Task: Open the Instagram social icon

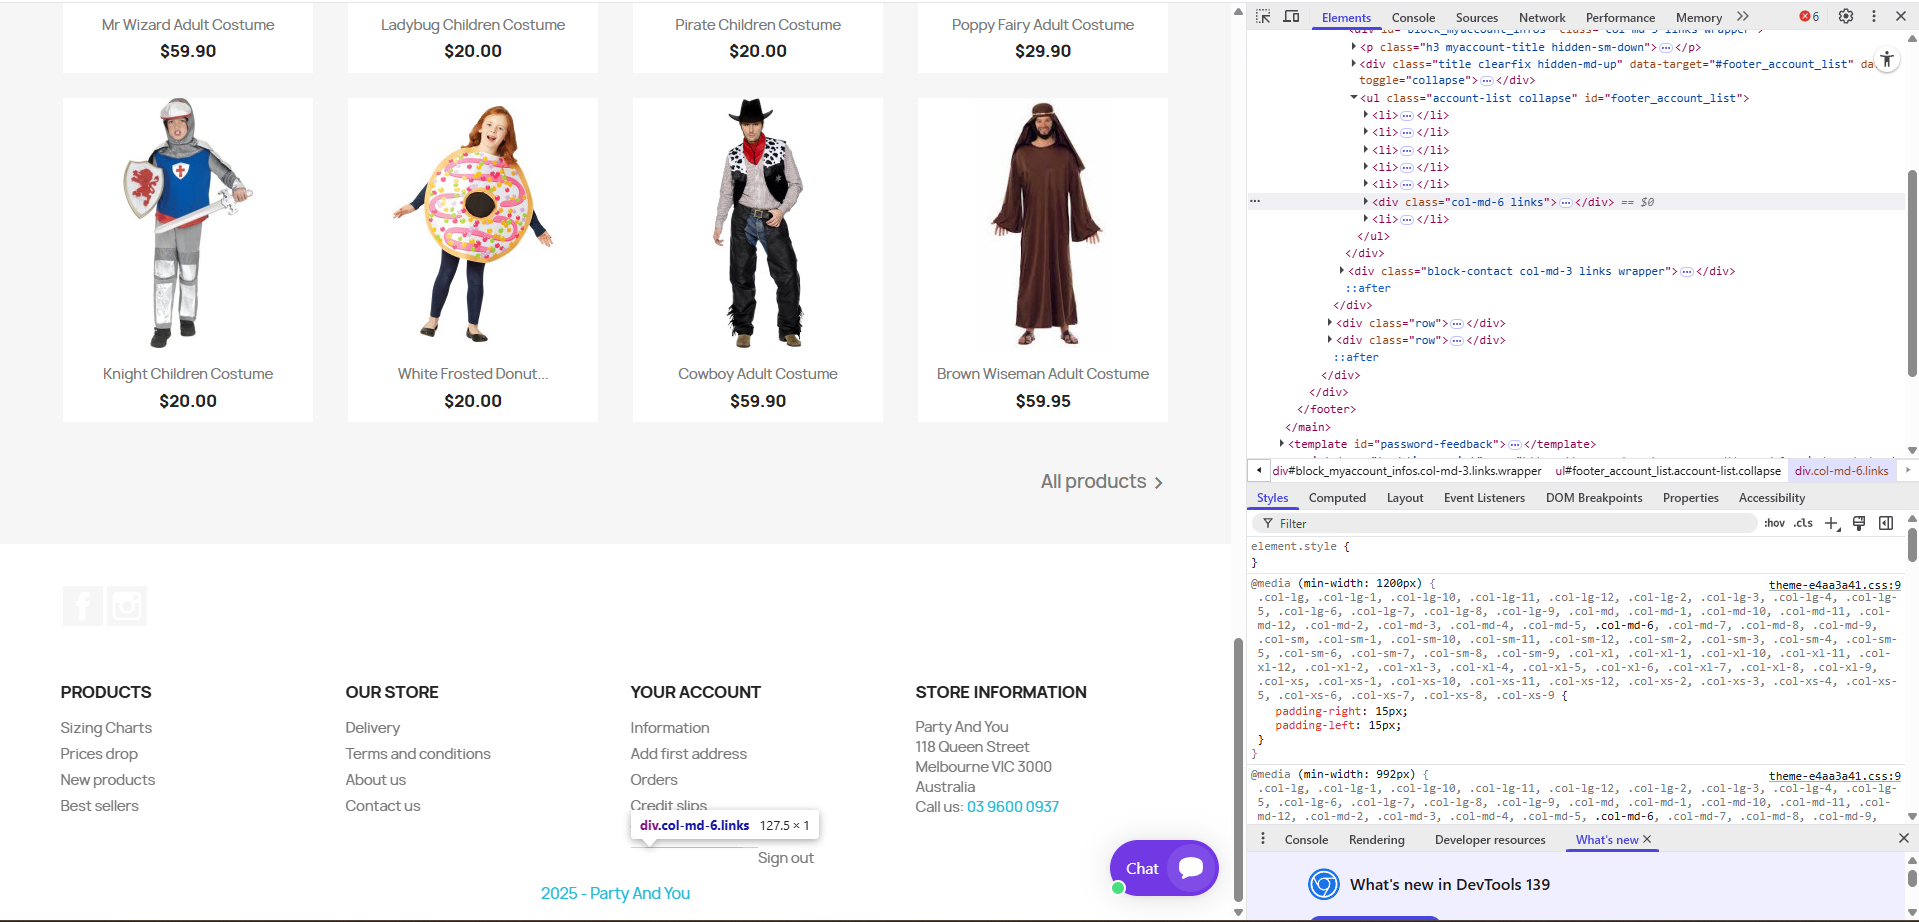Action: (x=127, y=606)
